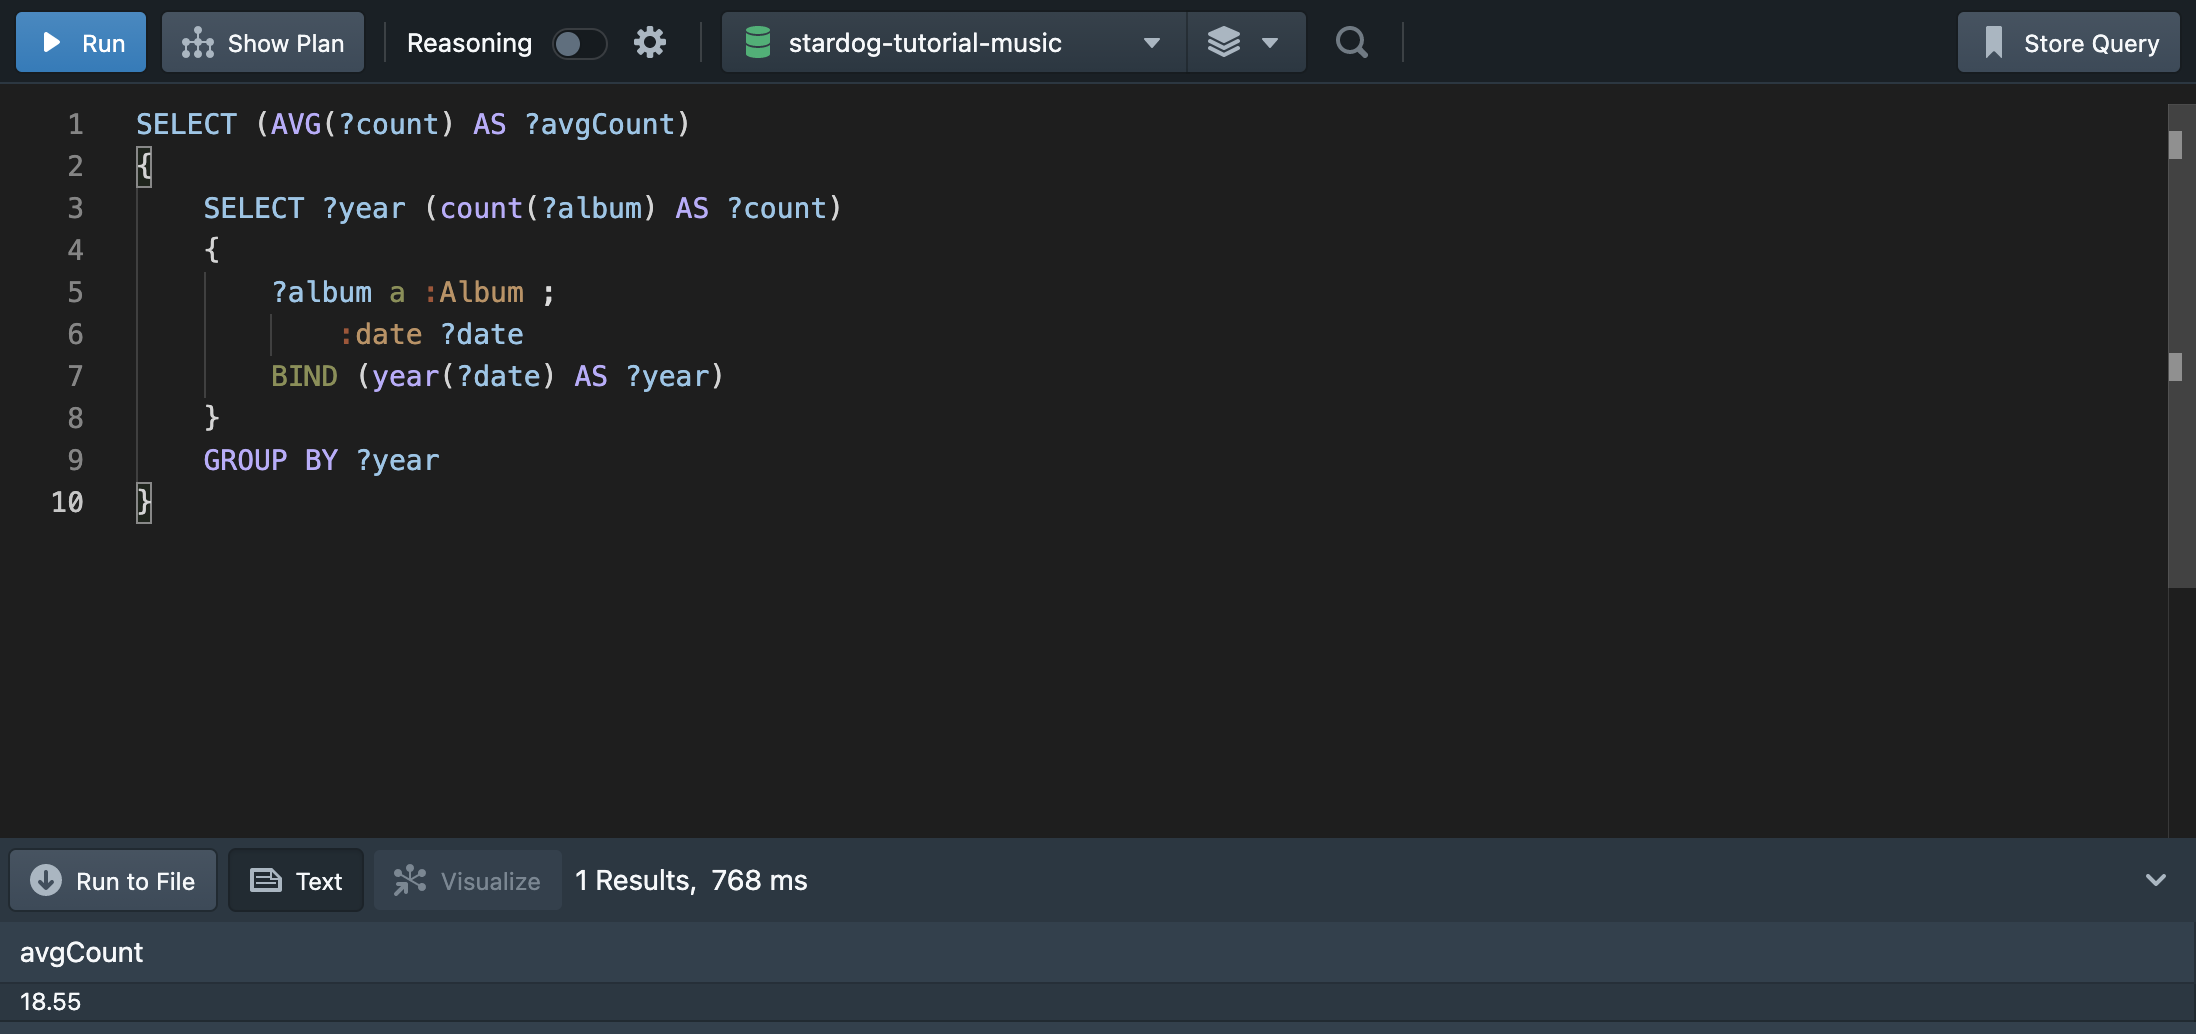Click the Show Plan button
2196x1034 pixels.
coord(263,42)
